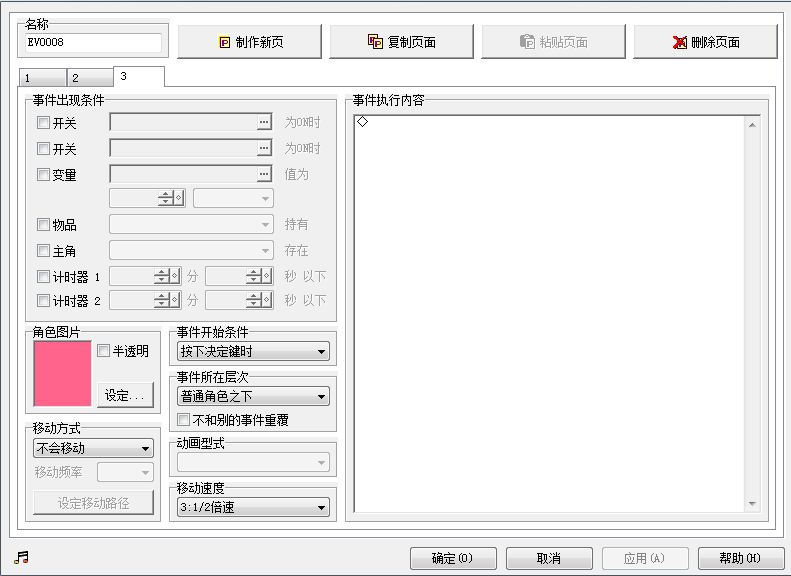
Task: Open the 主角 actor dropdown
Action: tap(192, 250)
